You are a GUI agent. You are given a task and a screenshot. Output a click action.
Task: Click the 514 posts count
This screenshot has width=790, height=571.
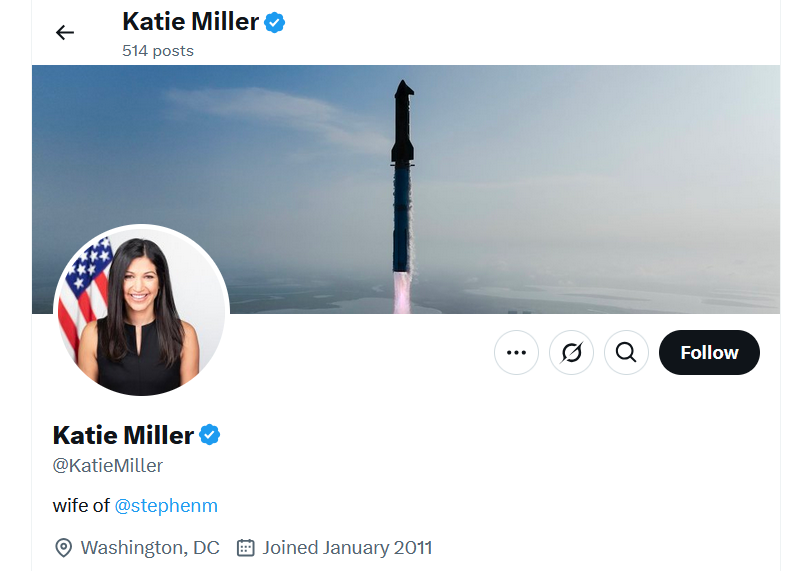(158, 51)
